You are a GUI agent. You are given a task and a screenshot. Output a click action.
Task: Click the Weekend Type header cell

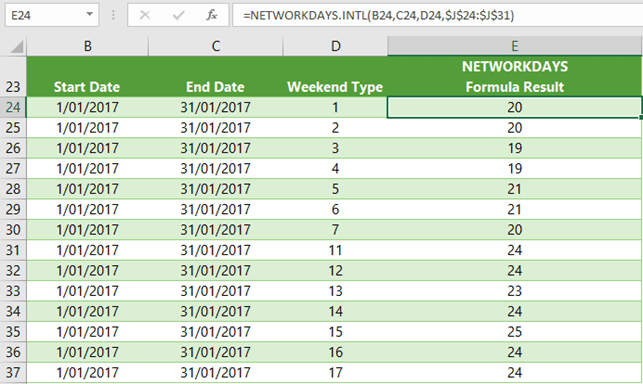pos(335,77)
